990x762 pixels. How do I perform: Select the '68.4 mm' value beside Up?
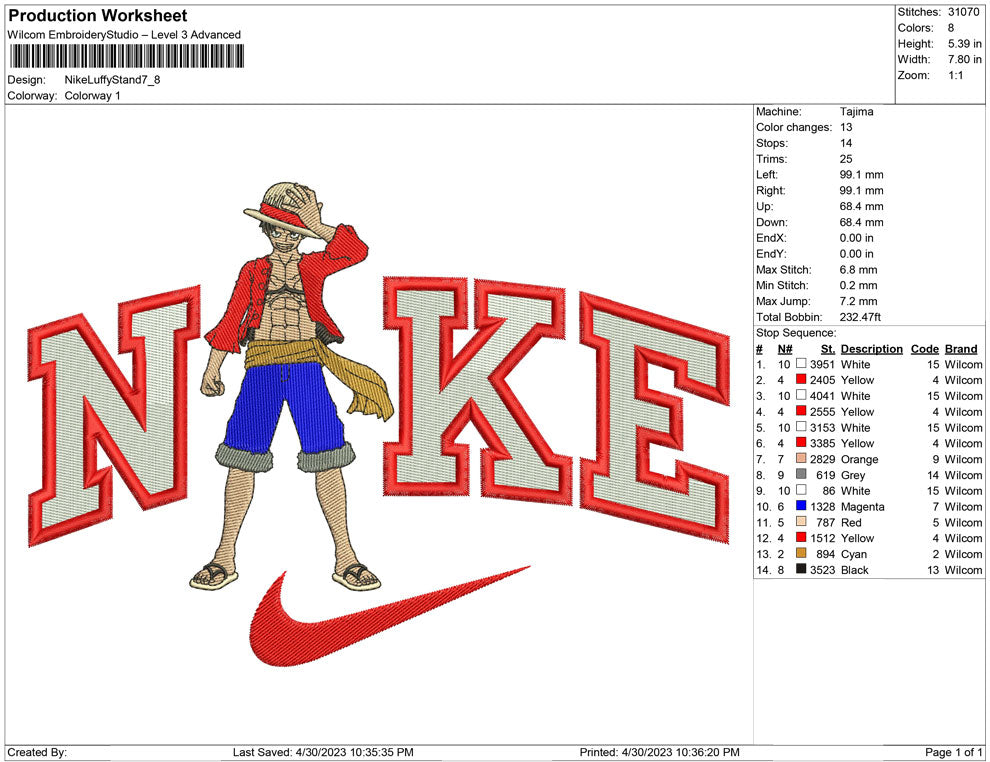tap(862, 206)
